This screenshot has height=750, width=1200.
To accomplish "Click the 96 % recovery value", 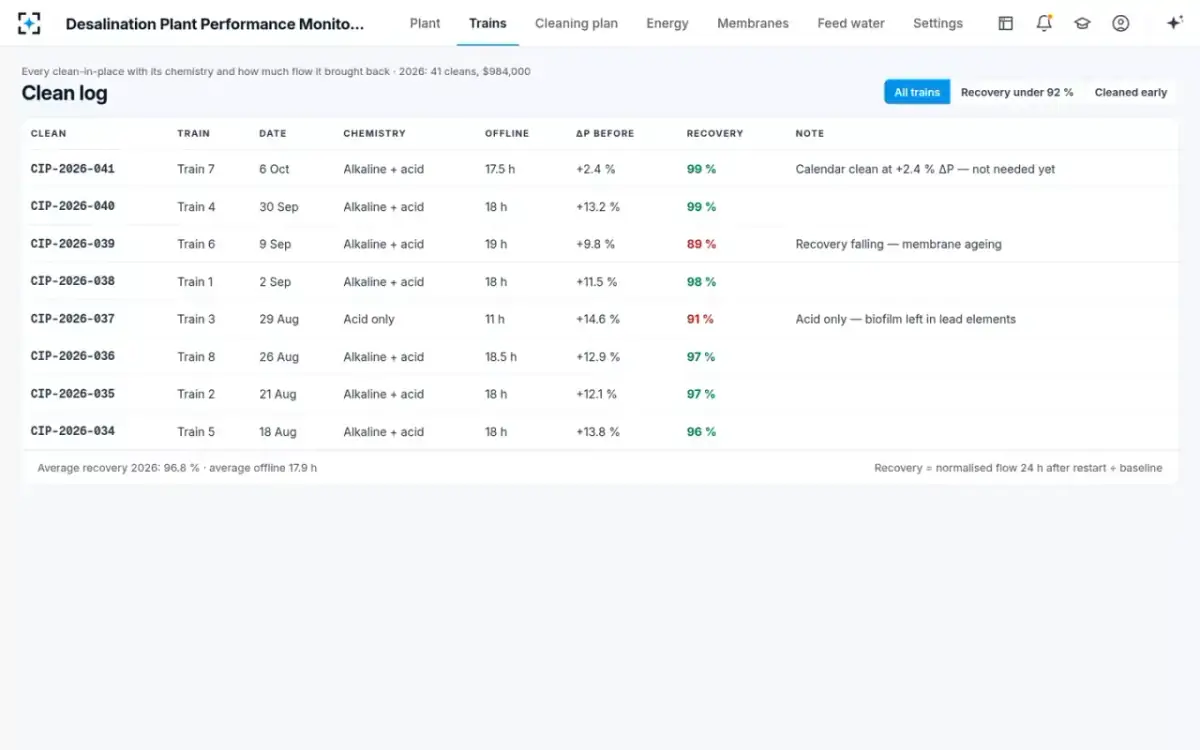I will click(x=701, y=432).
